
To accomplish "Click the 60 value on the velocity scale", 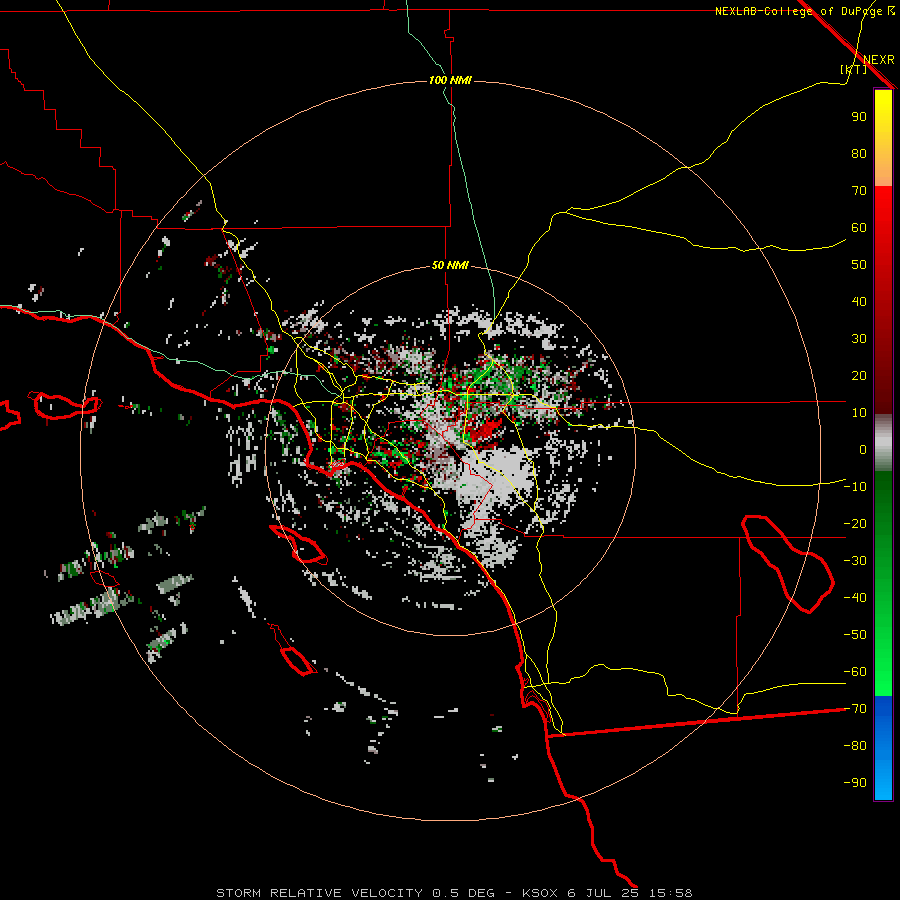I will 859,228.
